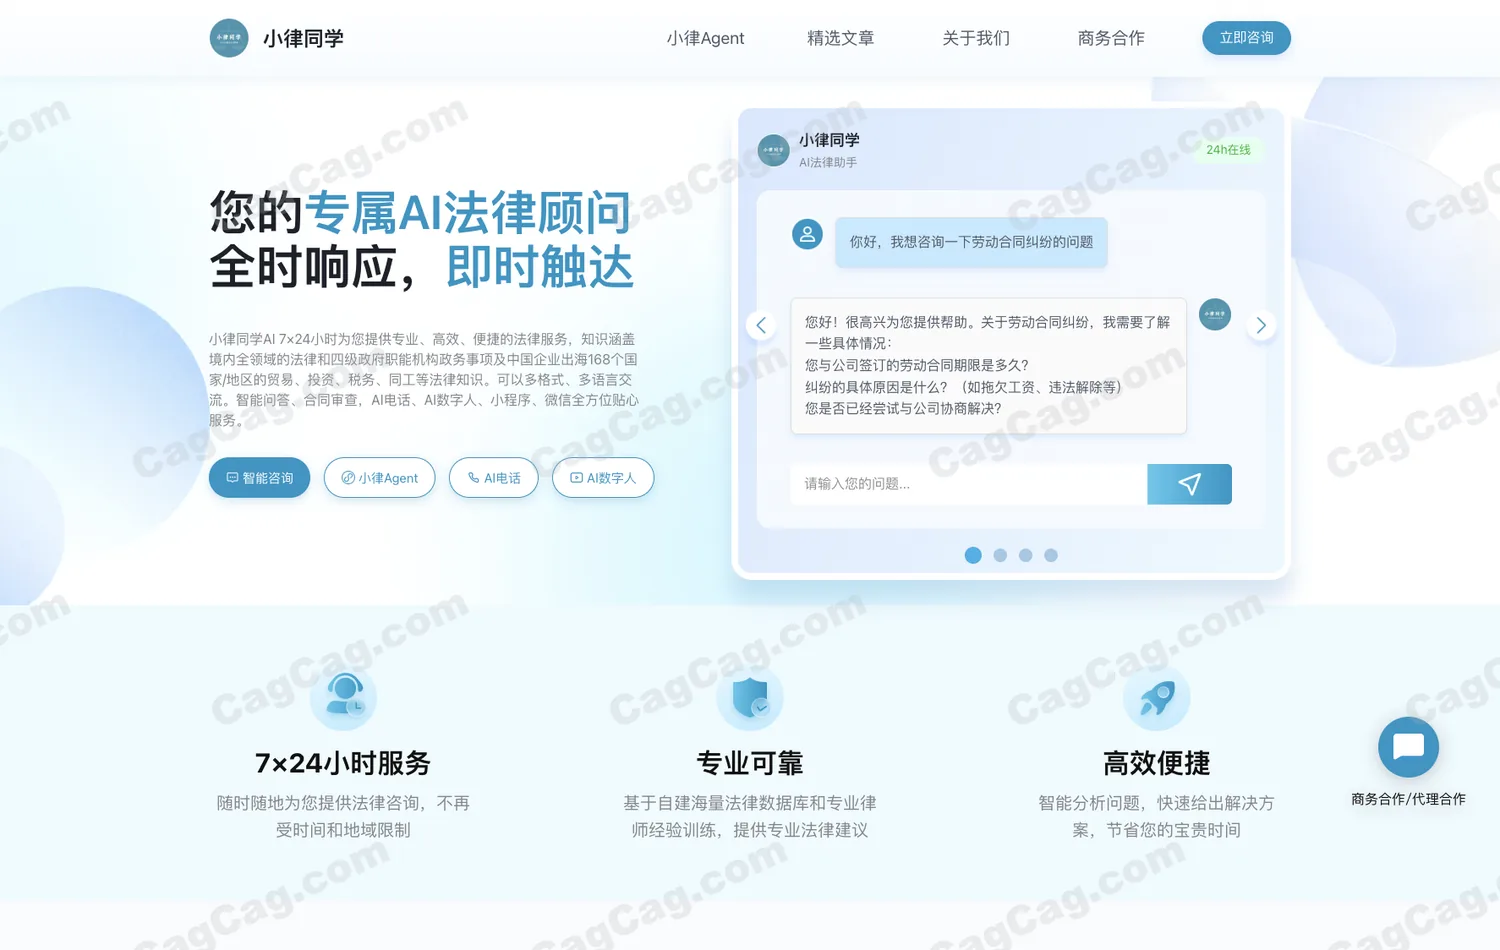The width and height of the screenshot is (1500, 950).
Task: Start 智能咨询 from hero buttons
Action: point(259,478)
